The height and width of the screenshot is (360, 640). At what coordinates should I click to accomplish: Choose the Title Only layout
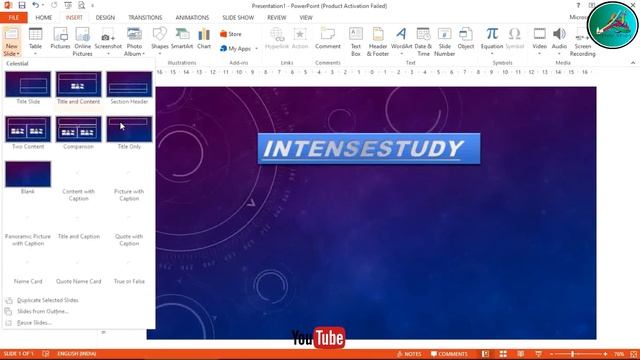tap(129, 133)
